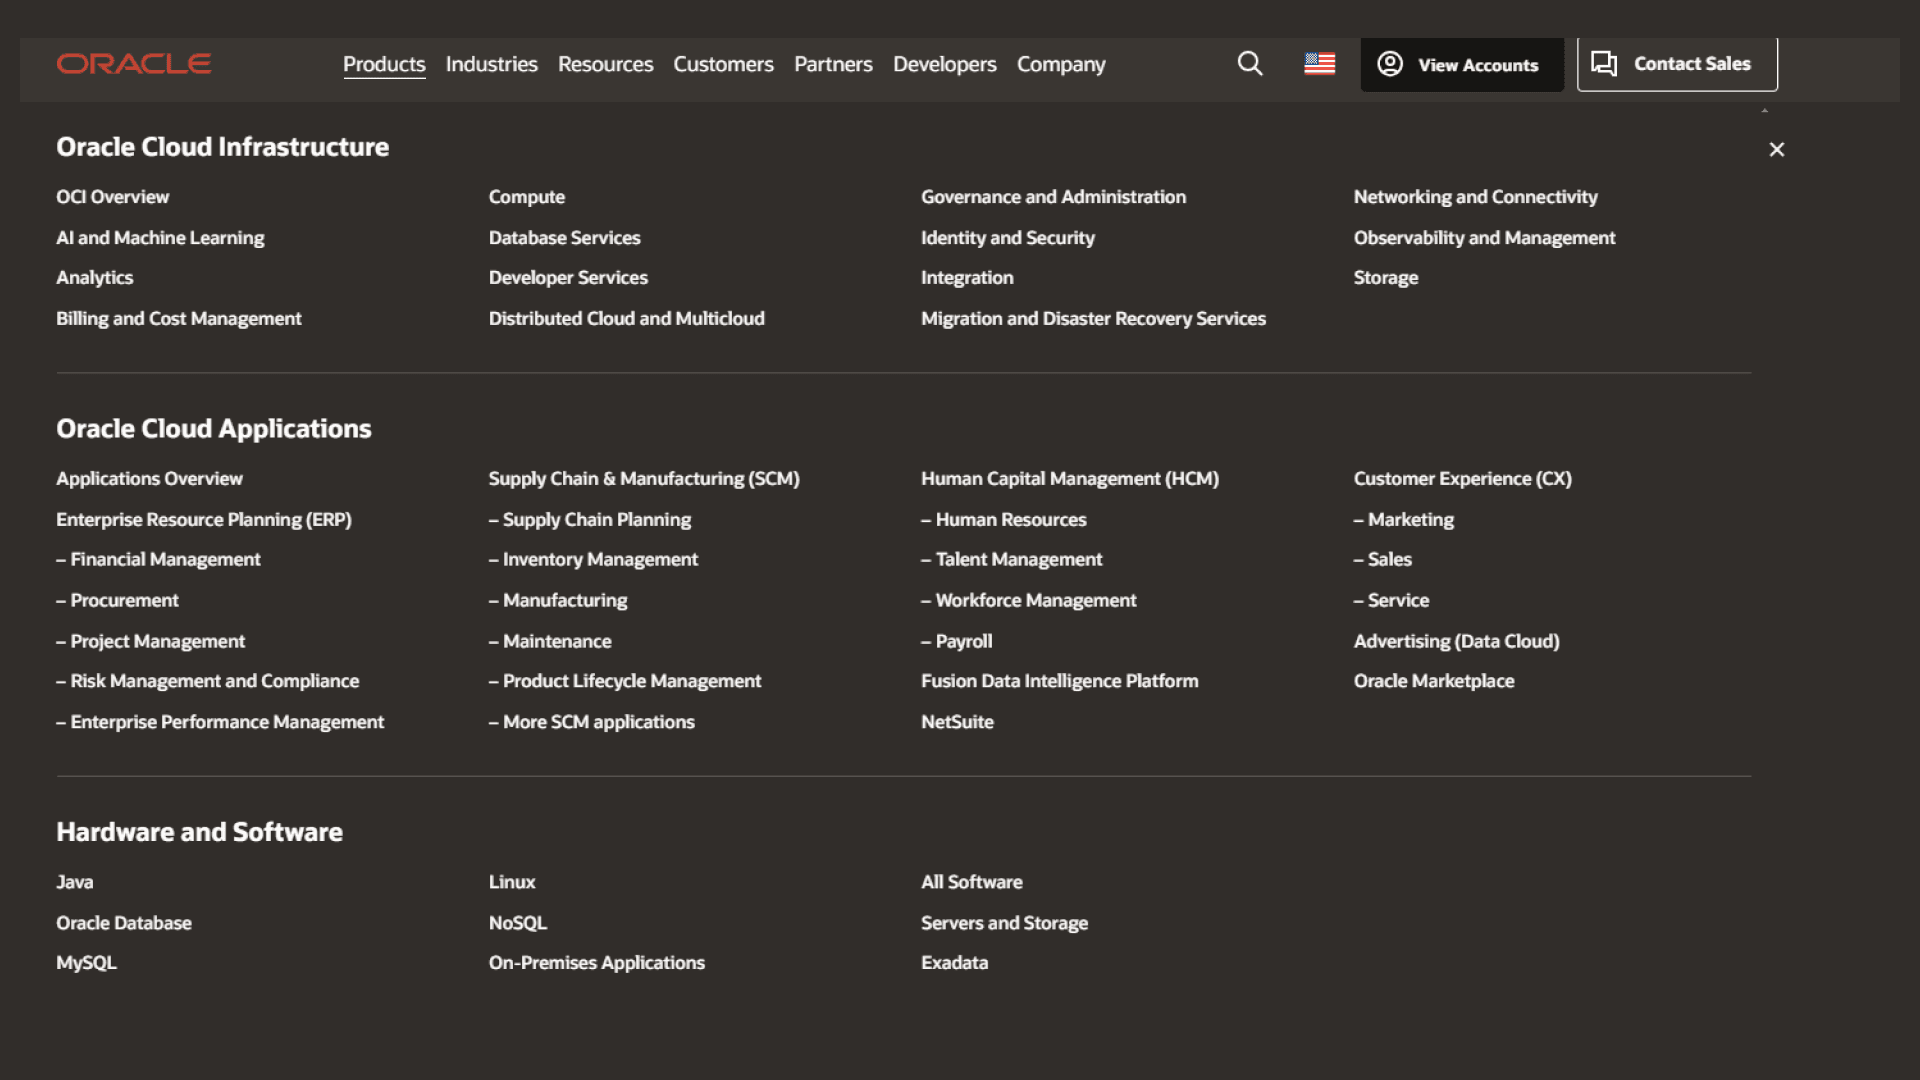The height and width of the screenshot is (1080, 1920).
Task: Go to Product Lifecycle Management
Action: [625, 681]
